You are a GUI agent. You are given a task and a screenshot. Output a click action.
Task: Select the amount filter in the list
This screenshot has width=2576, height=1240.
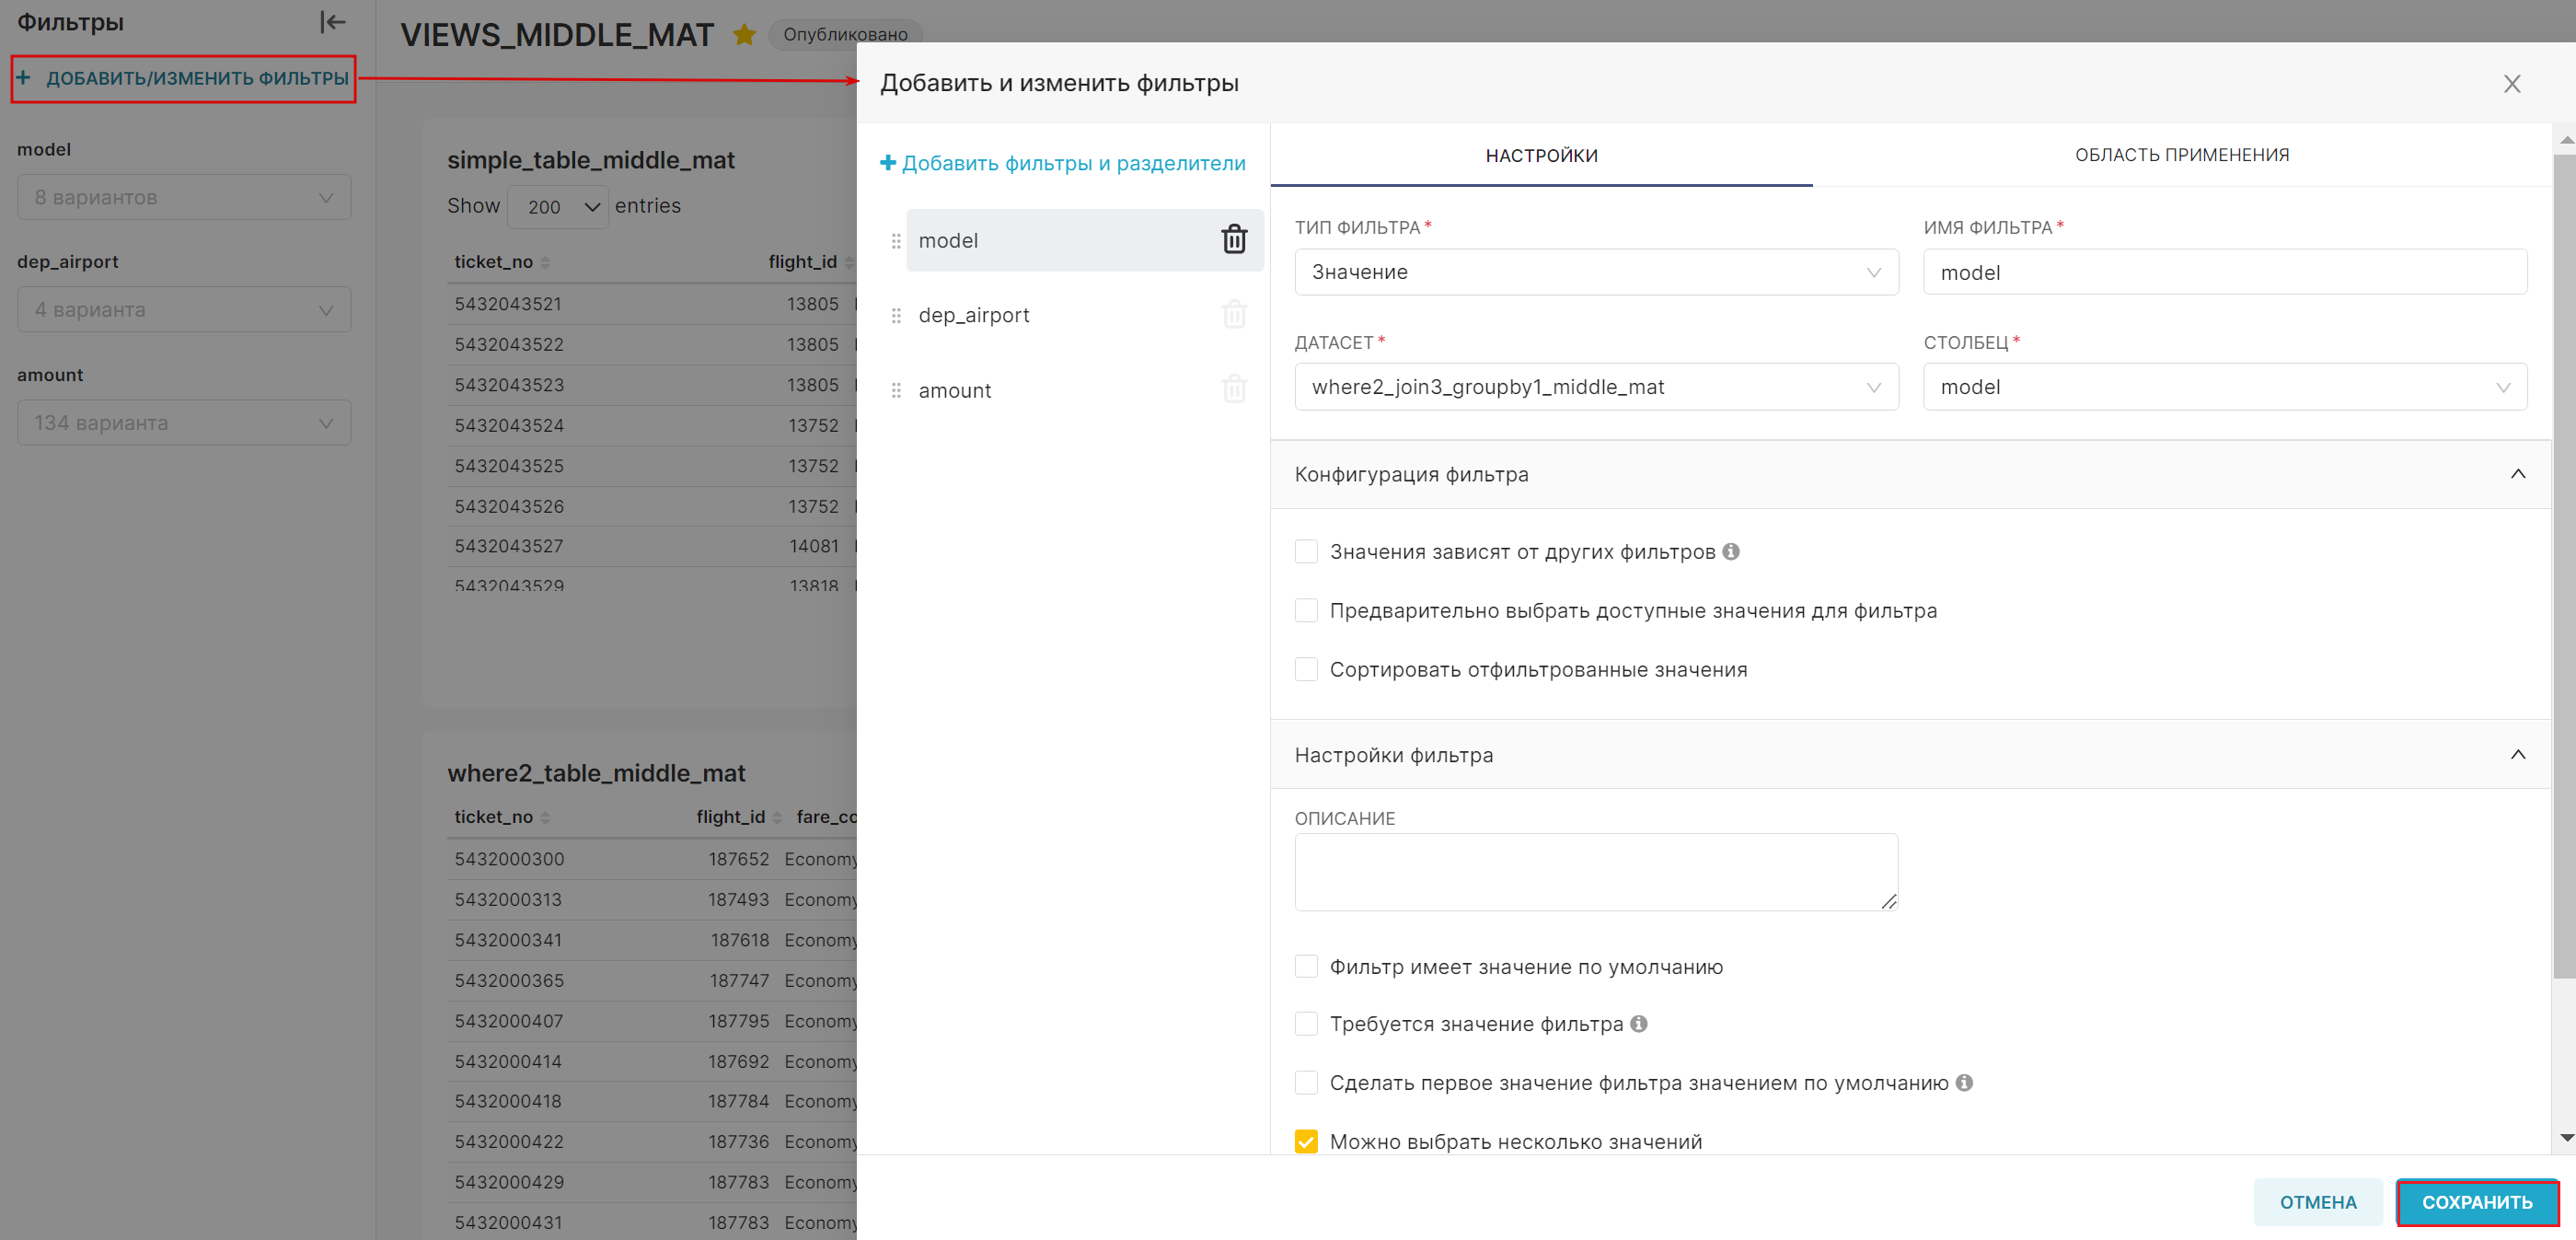pos(1084,390)
